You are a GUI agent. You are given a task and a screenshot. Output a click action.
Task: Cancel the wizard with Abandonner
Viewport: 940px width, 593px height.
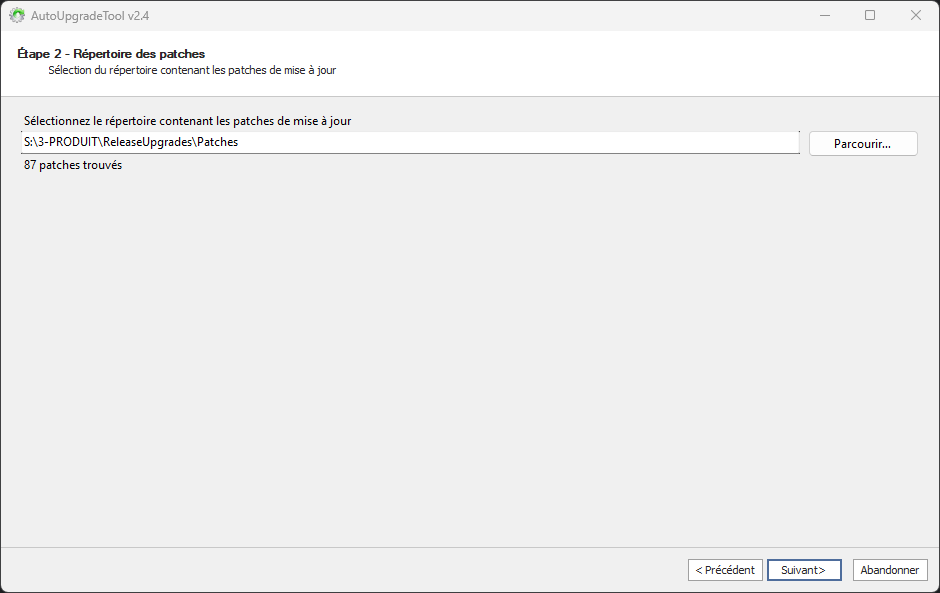(x=889, y=570)
